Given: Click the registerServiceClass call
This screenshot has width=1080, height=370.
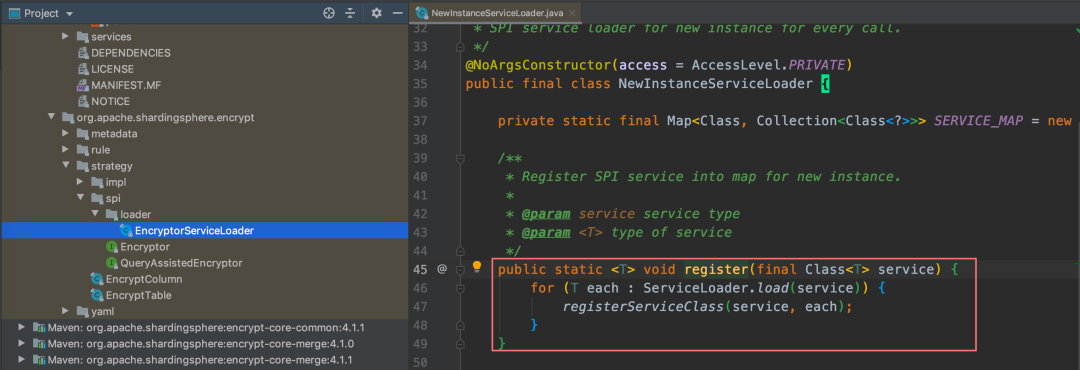Looking at the screenshot, I should (x=643, y=306).
